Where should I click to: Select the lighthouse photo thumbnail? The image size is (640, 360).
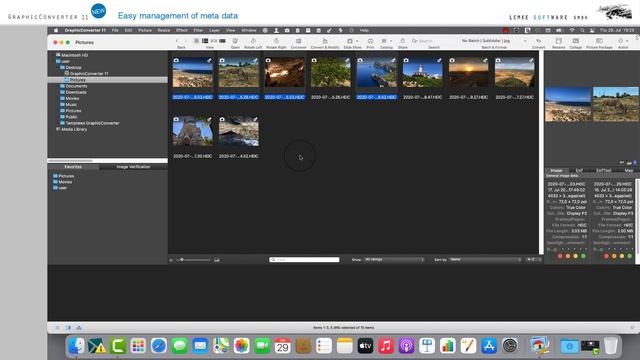tap(422, 72)
